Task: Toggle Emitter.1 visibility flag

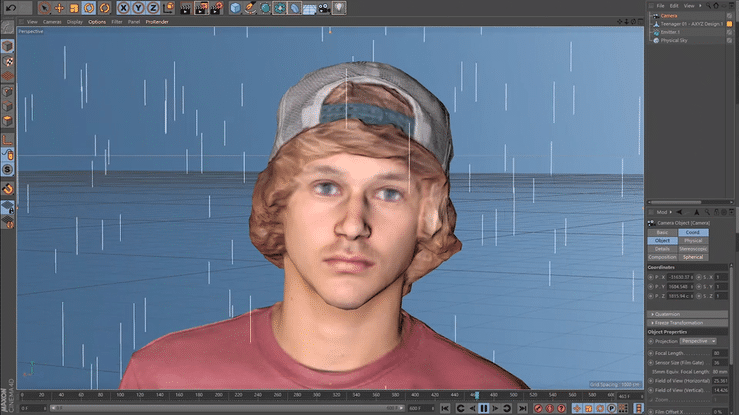Action: point(729,32)
